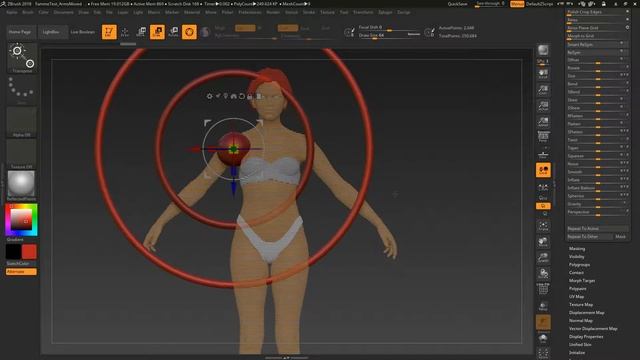640x360 pixels.
Task: Open the stroke type dots thumbnail
Action: tap(22, 90)
